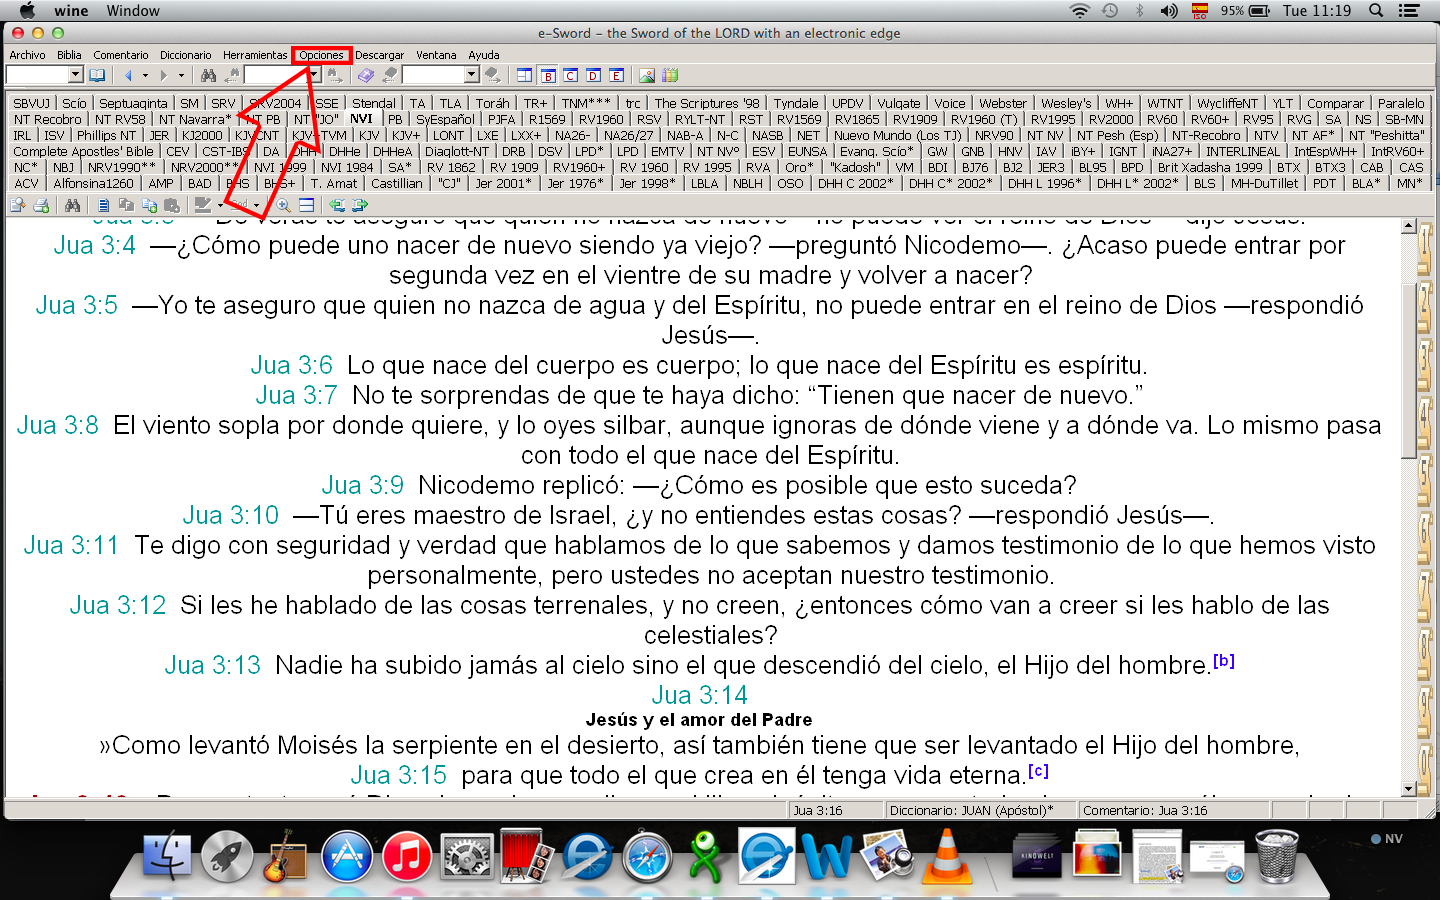Open the Biblia menu
Image resolution: width=1440 pixels, height=900 pixels.
[x=69, y=55]
